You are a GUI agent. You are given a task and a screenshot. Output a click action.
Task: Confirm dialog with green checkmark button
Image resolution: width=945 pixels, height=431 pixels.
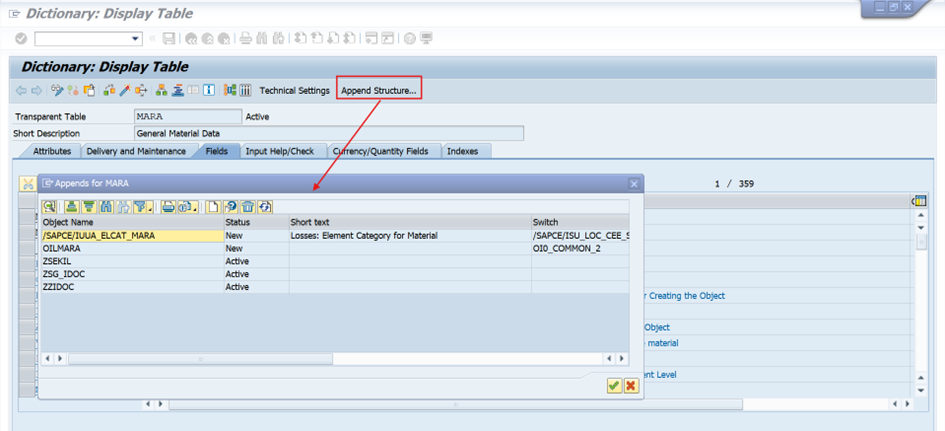pos(614,385)
